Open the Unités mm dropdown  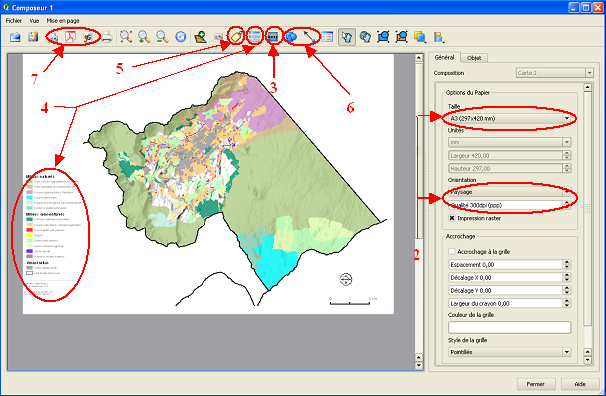pyautogui.click(x=509, y=143)
